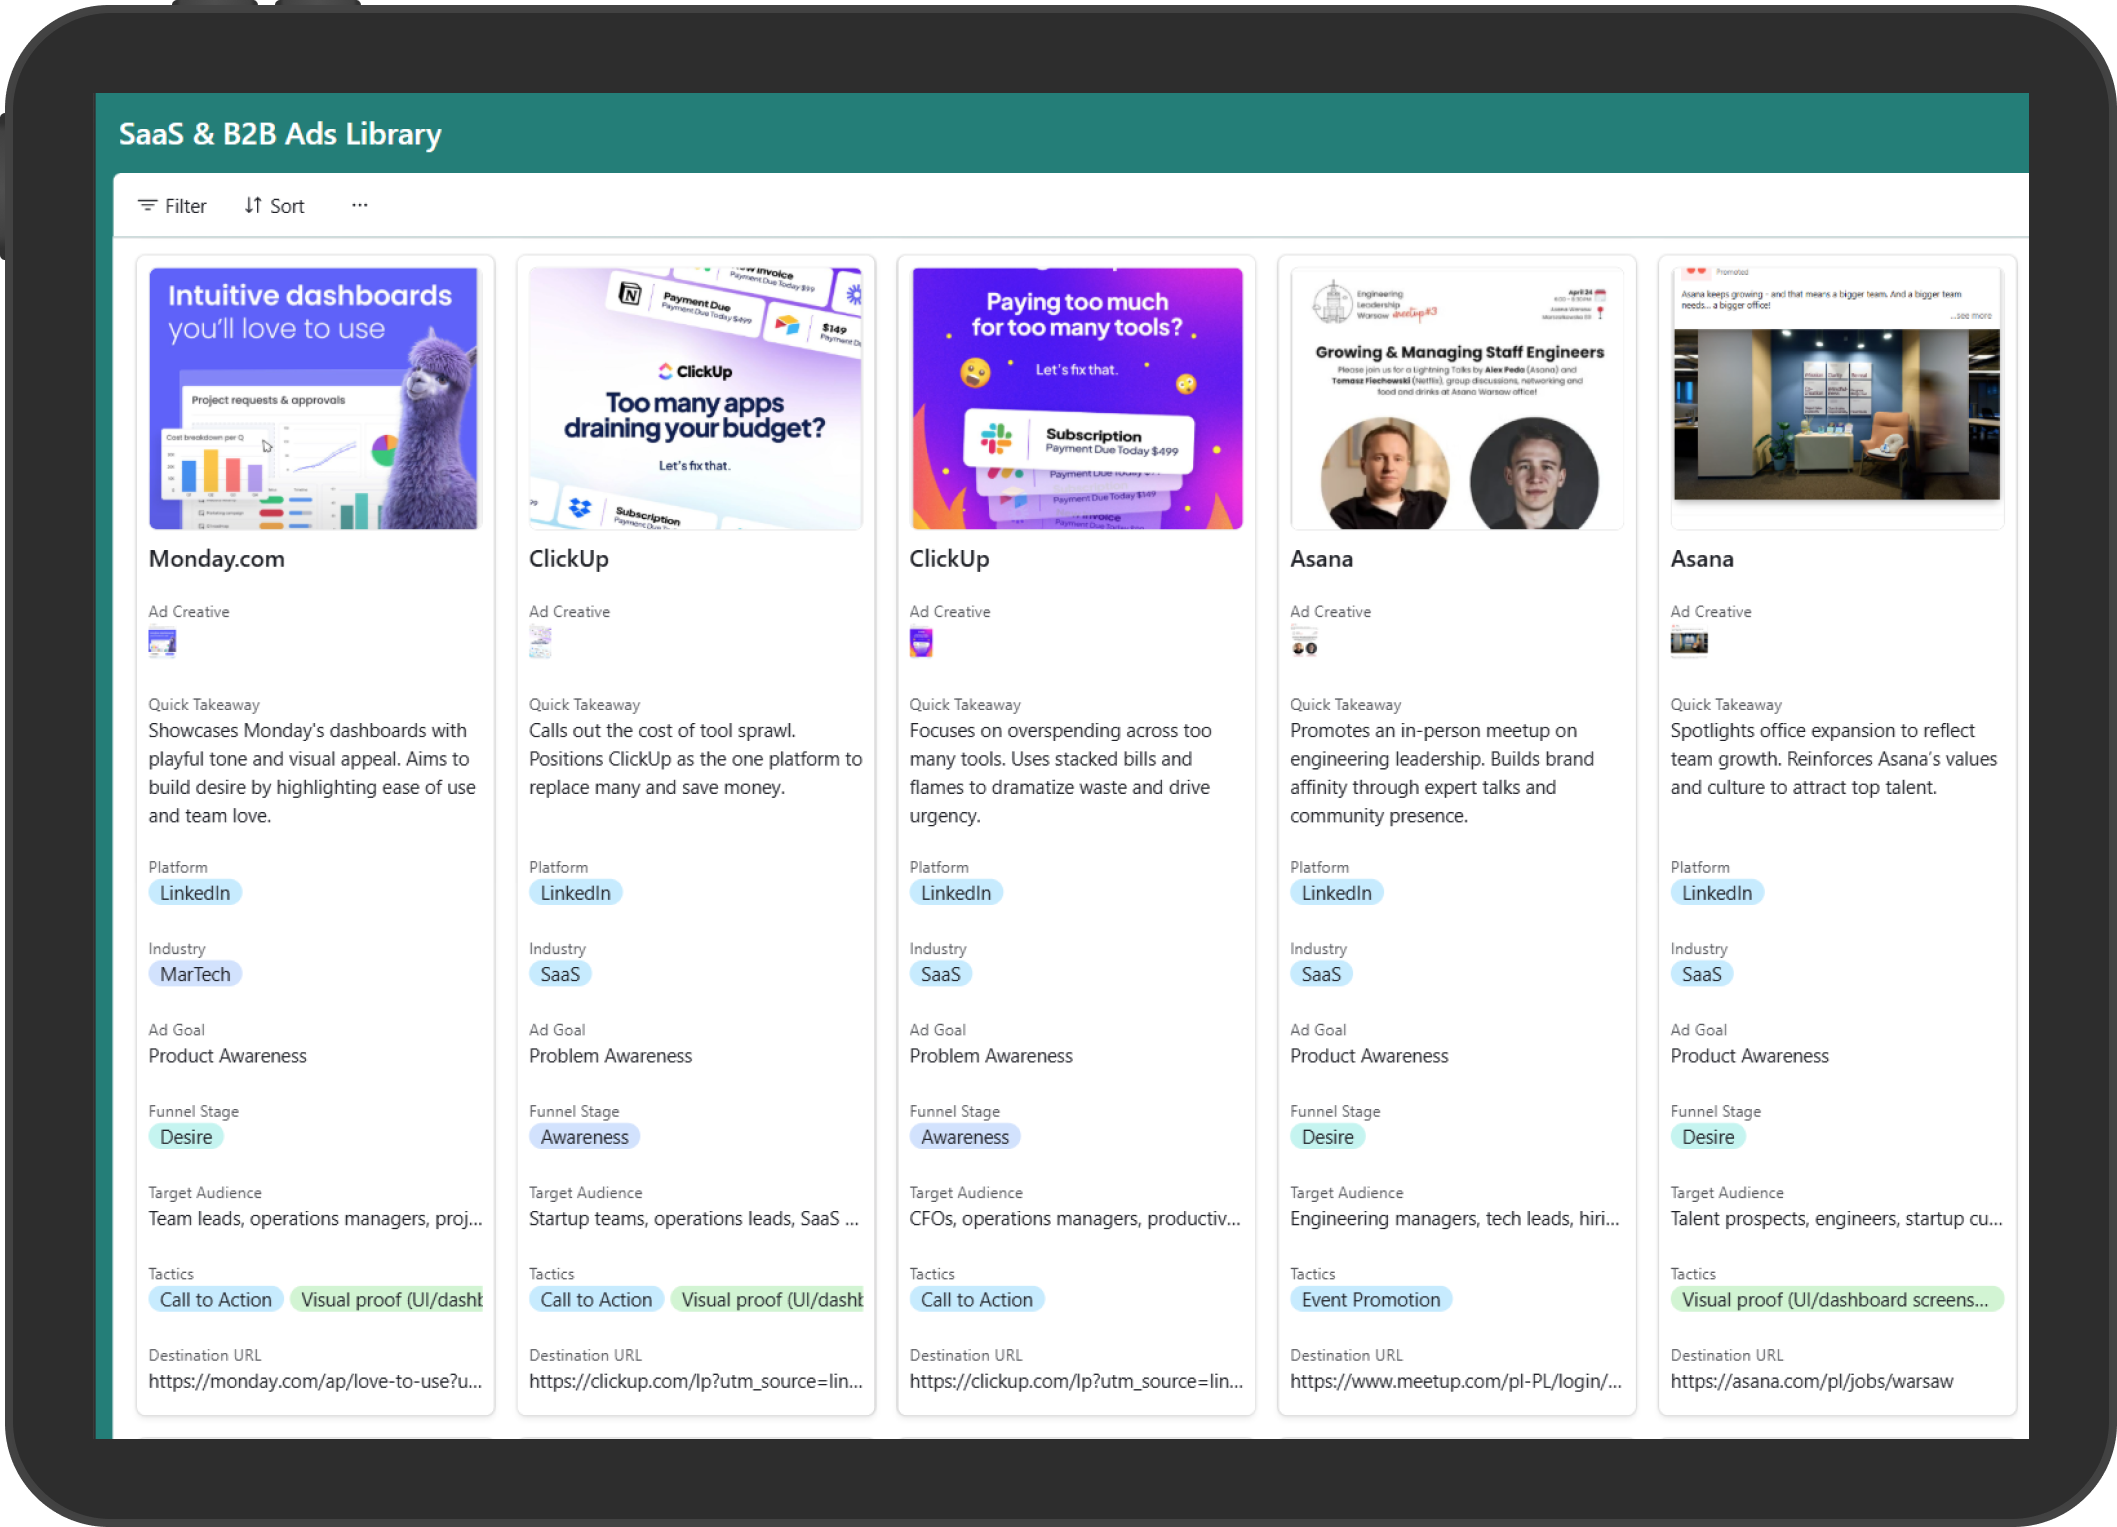This screenshot has width=2117, height=1527.
Task: Click Asana meetup Ad Creative small thumbnail
Action: click(x=1304, y=642)
